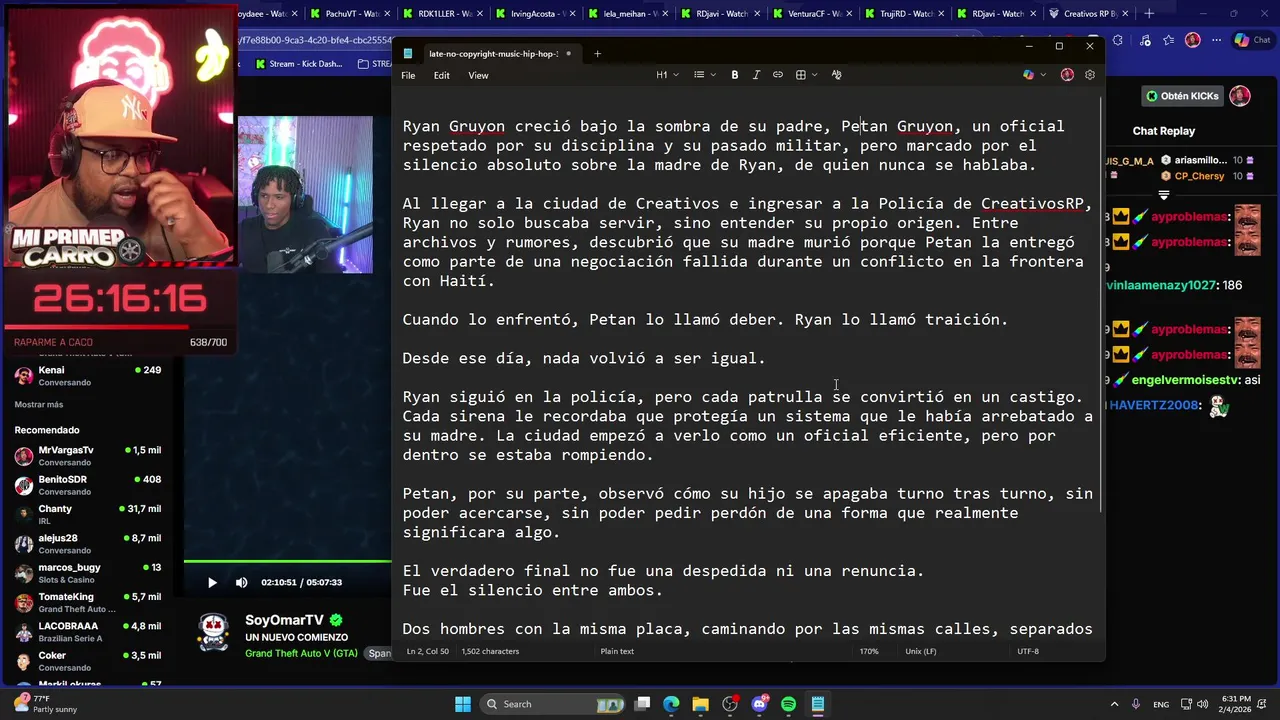1280x720 pixels.
Task: Open Spotify from the taskbar
Action: point(788,704)
